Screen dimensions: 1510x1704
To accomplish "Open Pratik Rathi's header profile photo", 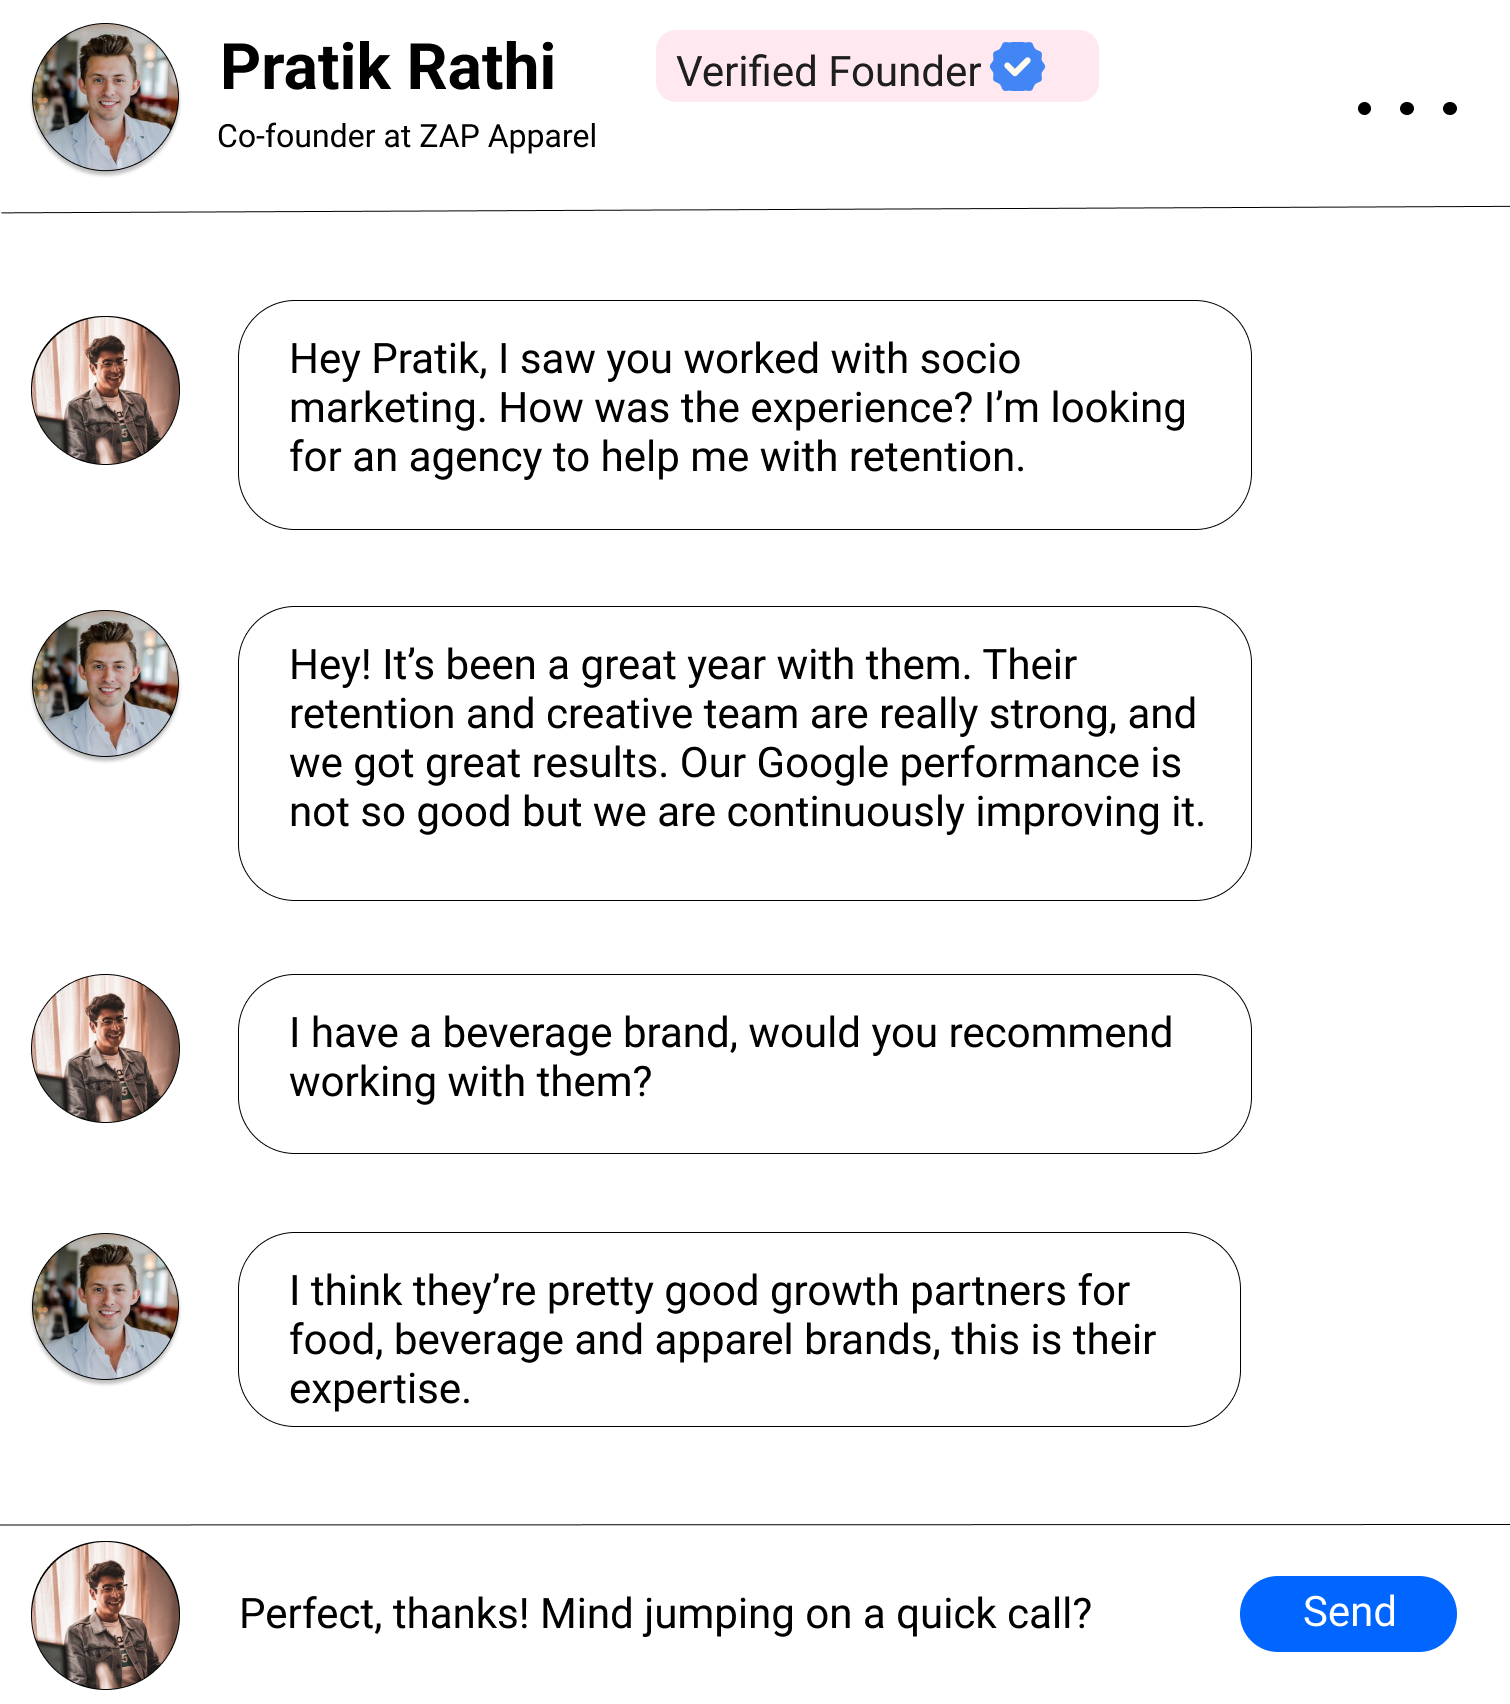I will point(105,97).
